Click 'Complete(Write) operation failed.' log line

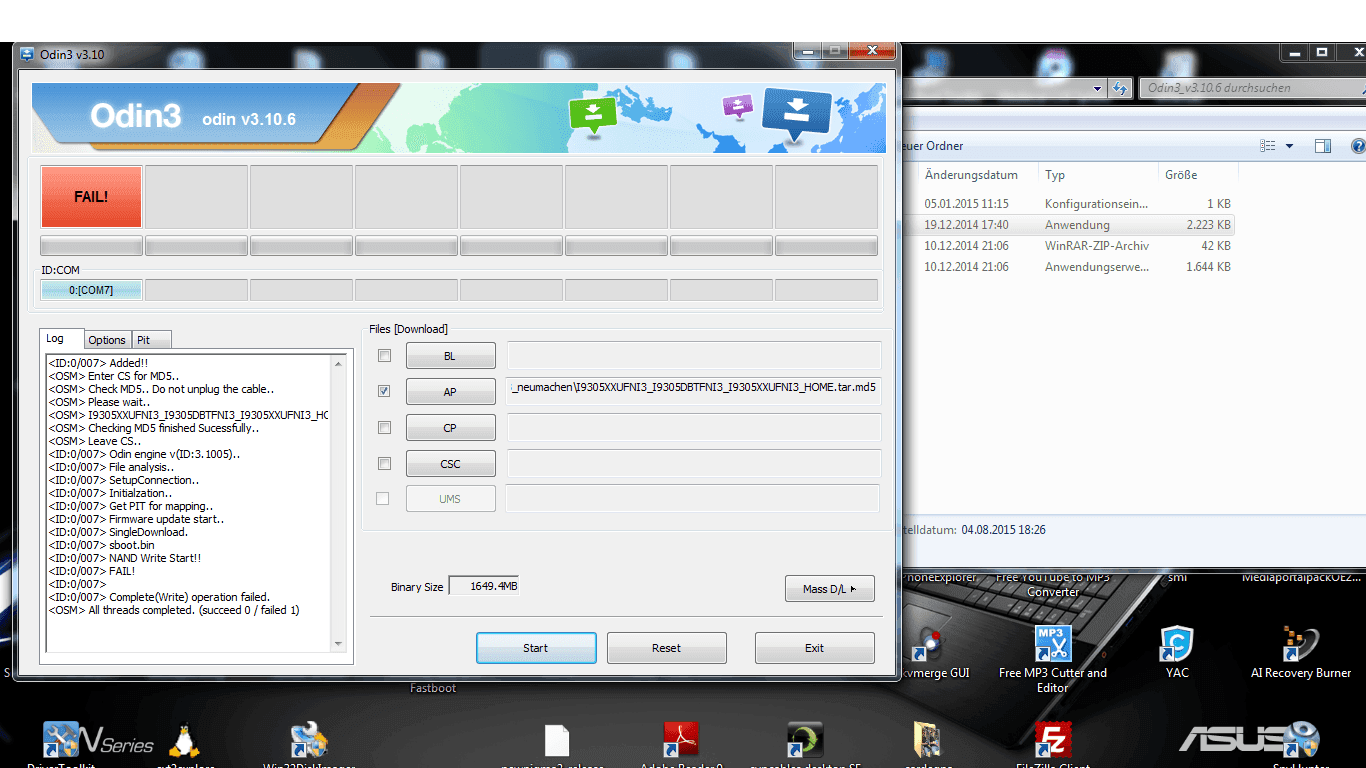[x=159, y=597]
